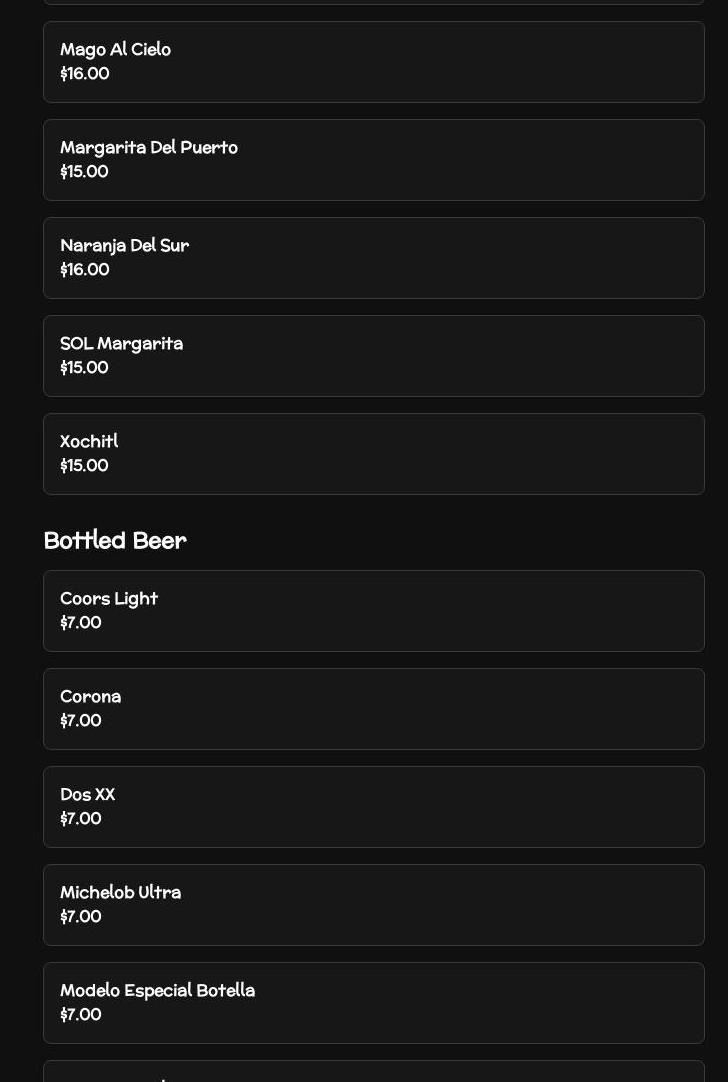Screen dimensions: 728x1082
Task: Click the $16.00 price under Mago Al Cielo
Action: [x=85, y=73]
